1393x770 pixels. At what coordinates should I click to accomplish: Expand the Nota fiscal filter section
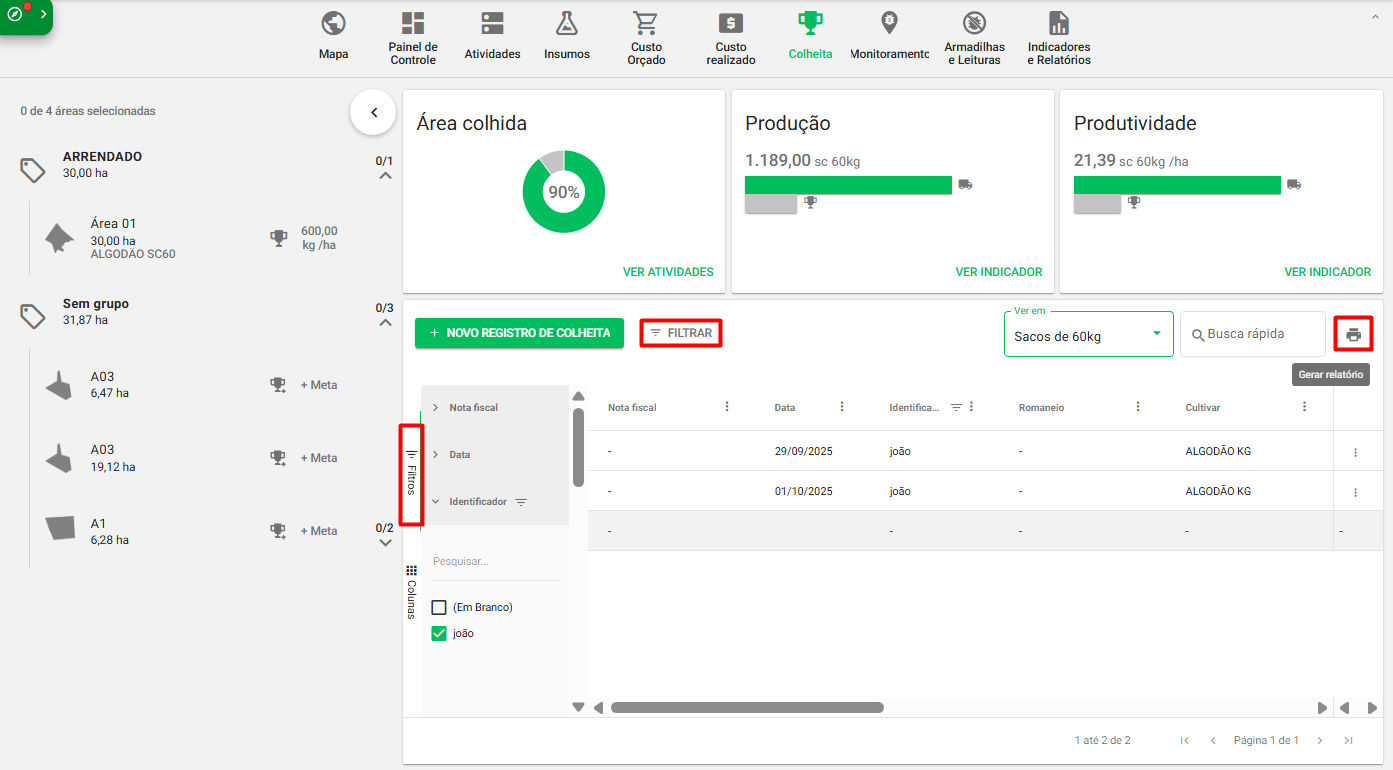pyautogui.click(x=436, y=408)
